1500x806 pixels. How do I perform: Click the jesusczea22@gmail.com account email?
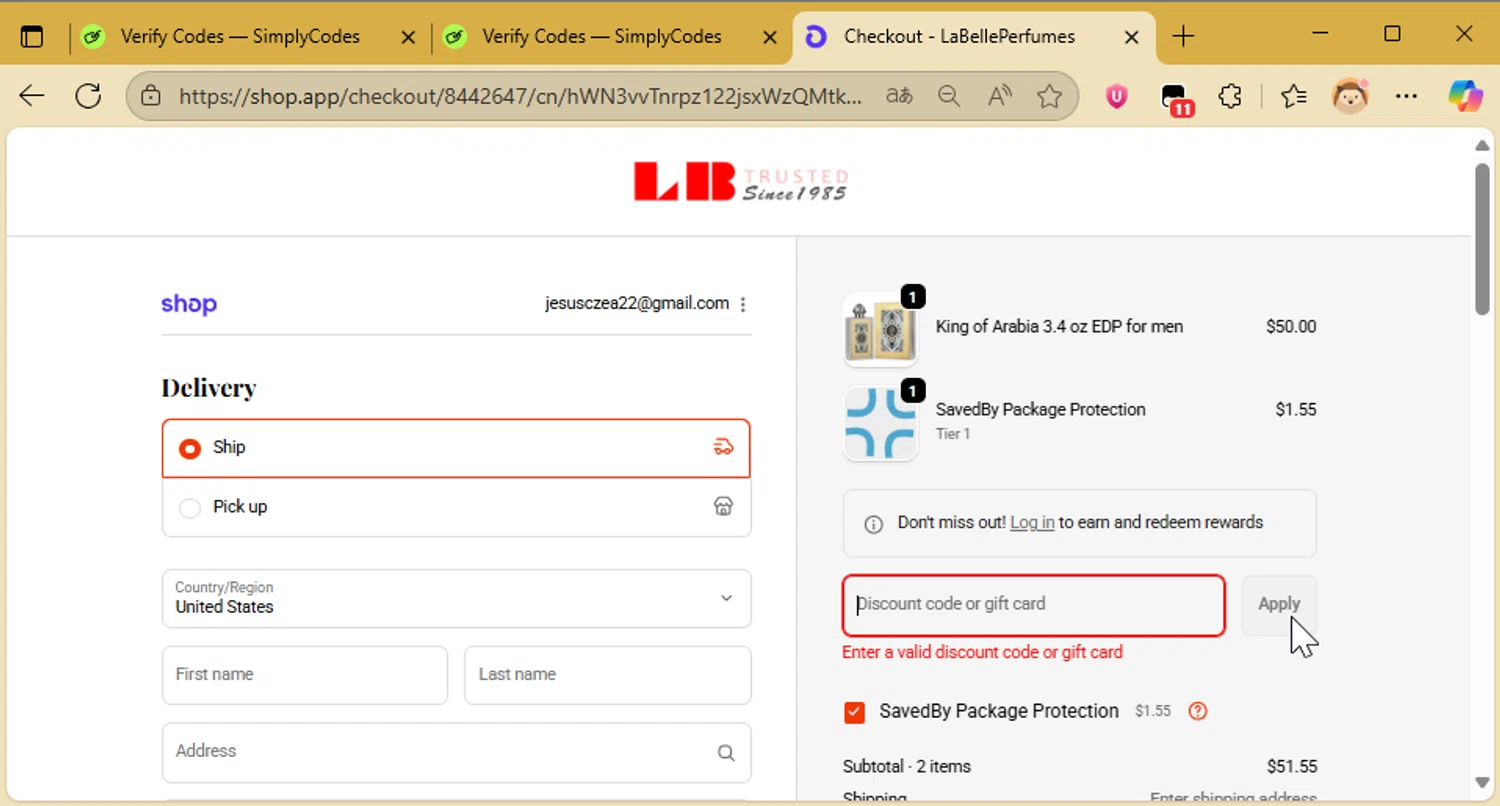tap(637, 304)
